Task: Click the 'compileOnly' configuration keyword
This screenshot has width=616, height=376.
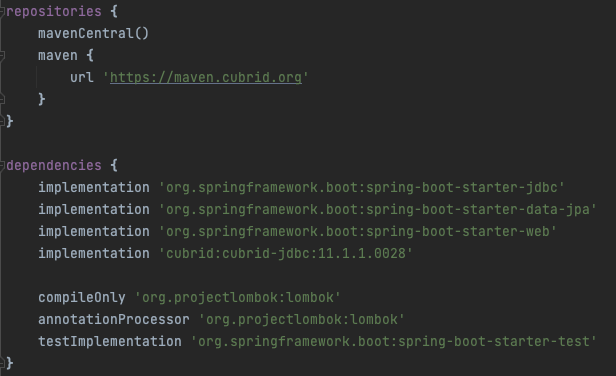Action: [82, 297]
